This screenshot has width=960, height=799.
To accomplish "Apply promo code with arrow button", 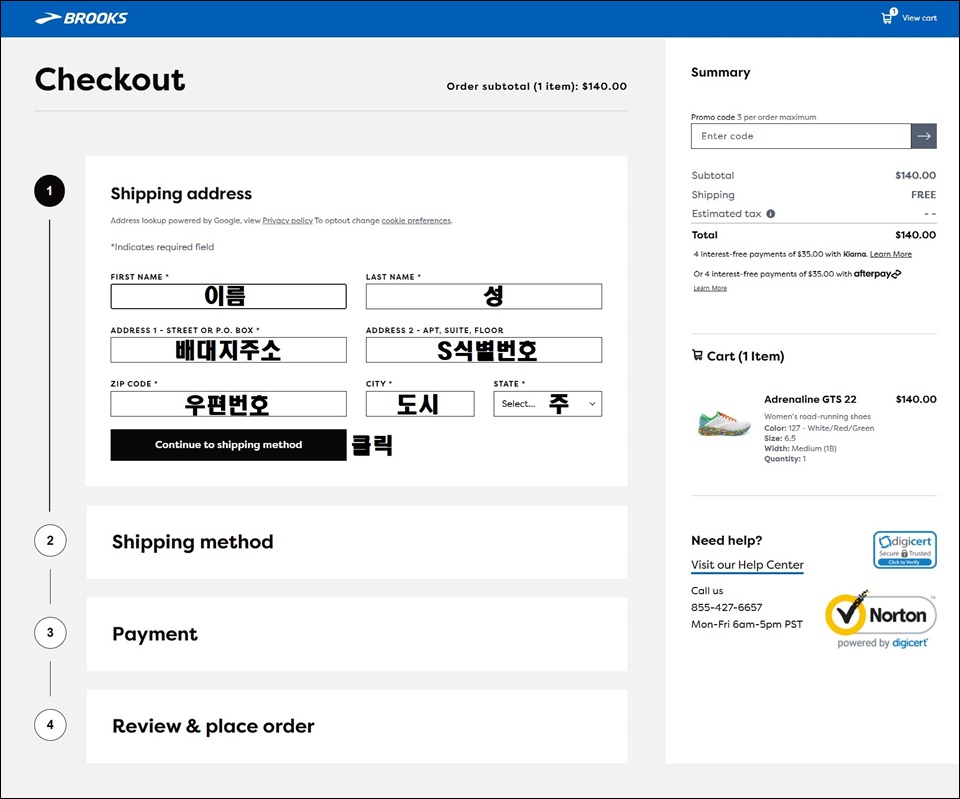I will coord(924,136).
